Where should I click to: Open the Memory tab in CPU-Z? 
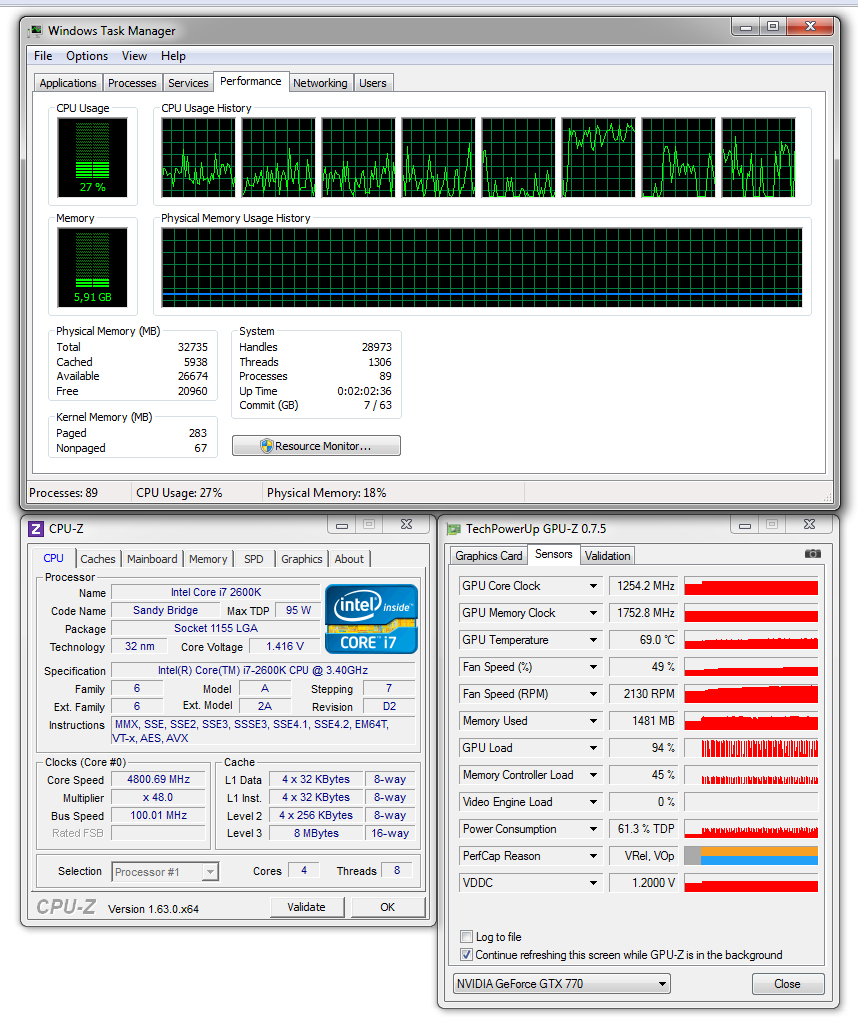tap(208, 559)
